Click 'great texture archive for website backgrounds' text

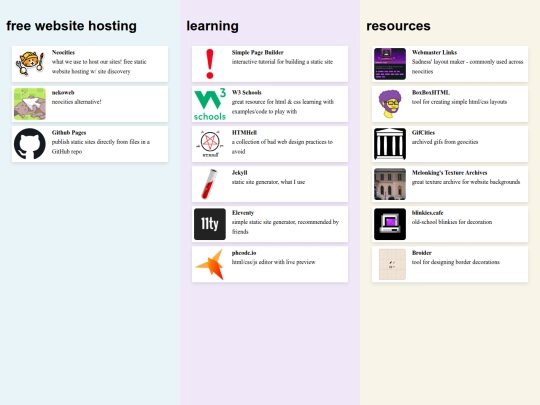466,182
